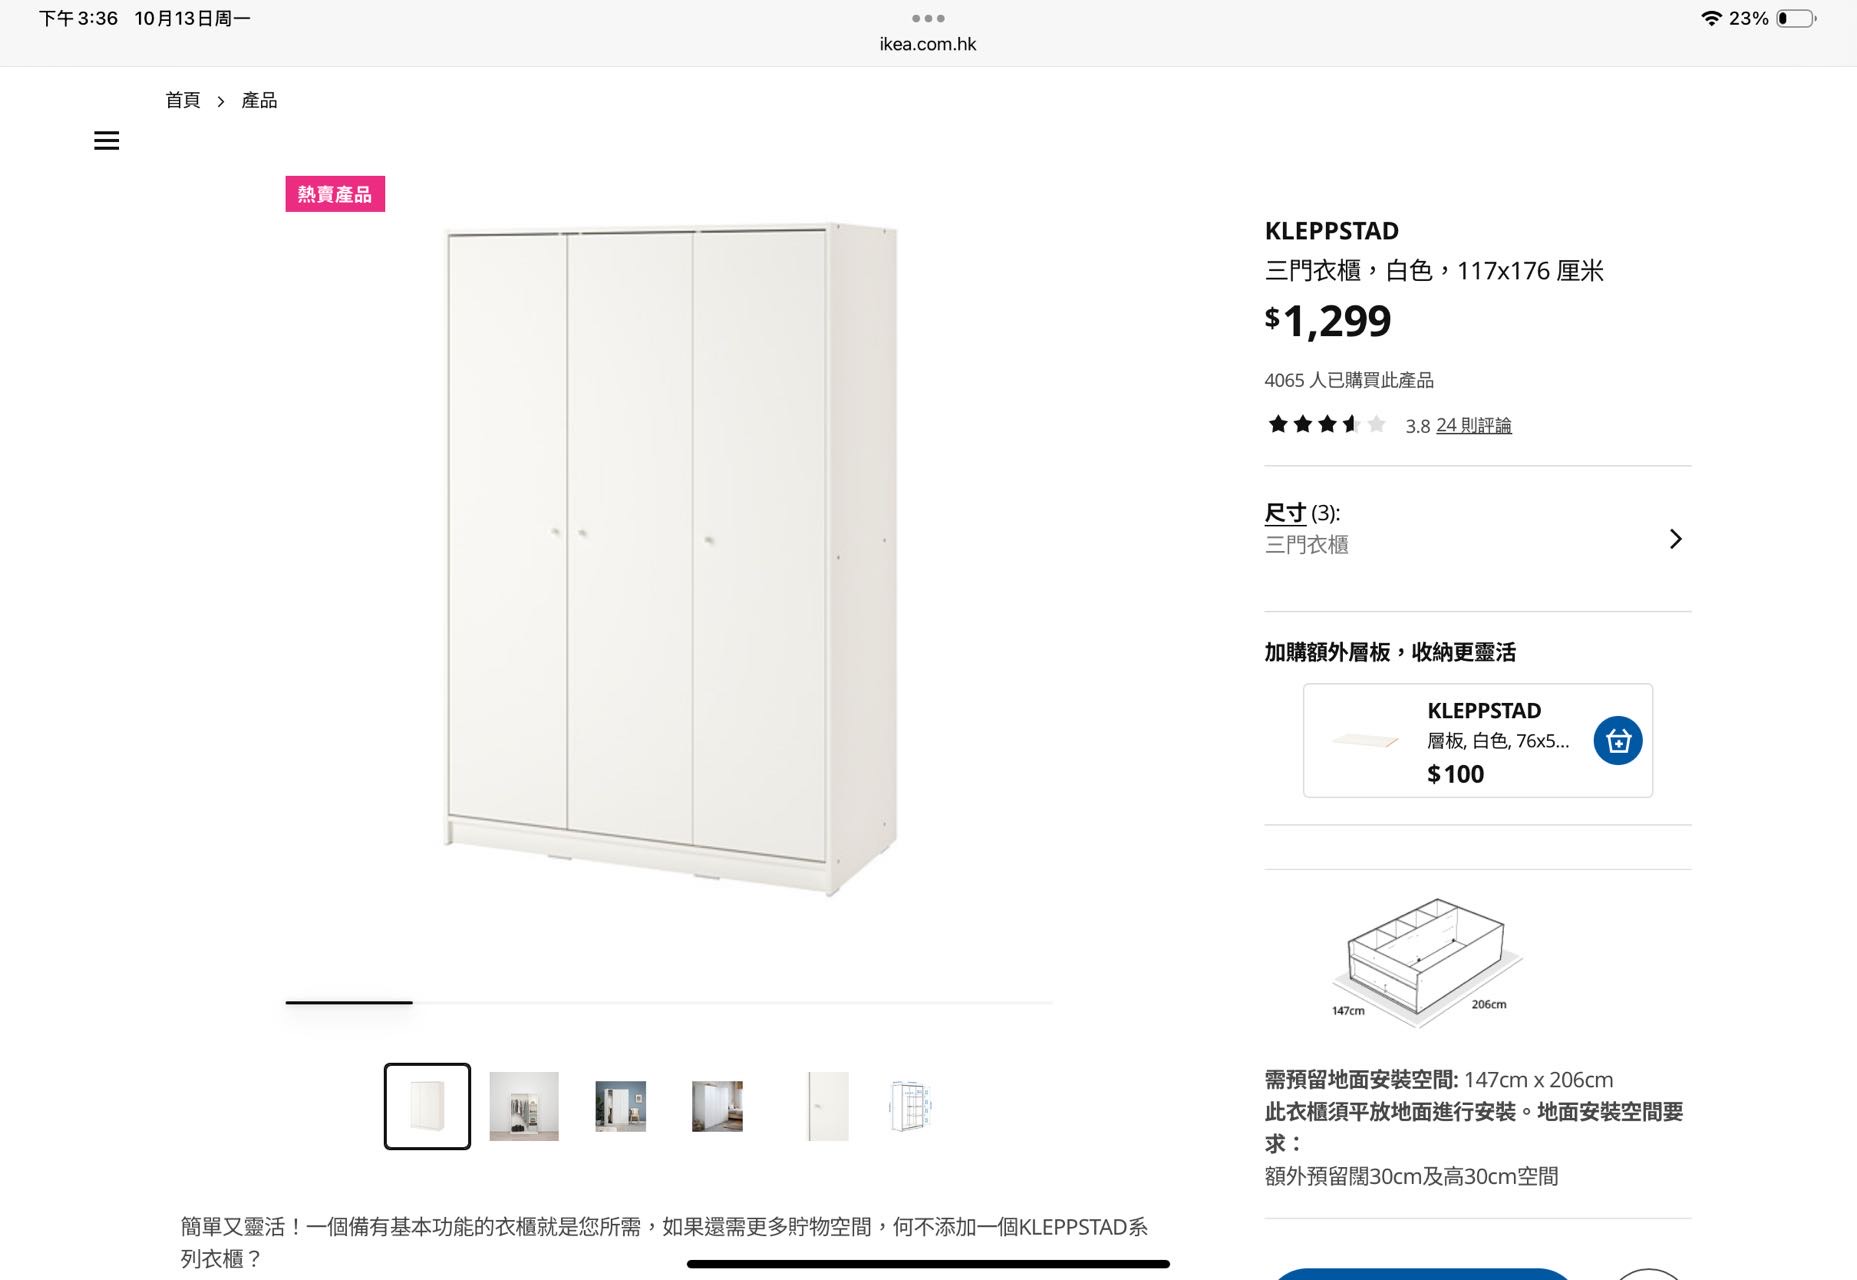This screenshot has height=1280, width=1857.
Task: Navigate to 產品 breadcrumb
Action: point(259,100)
